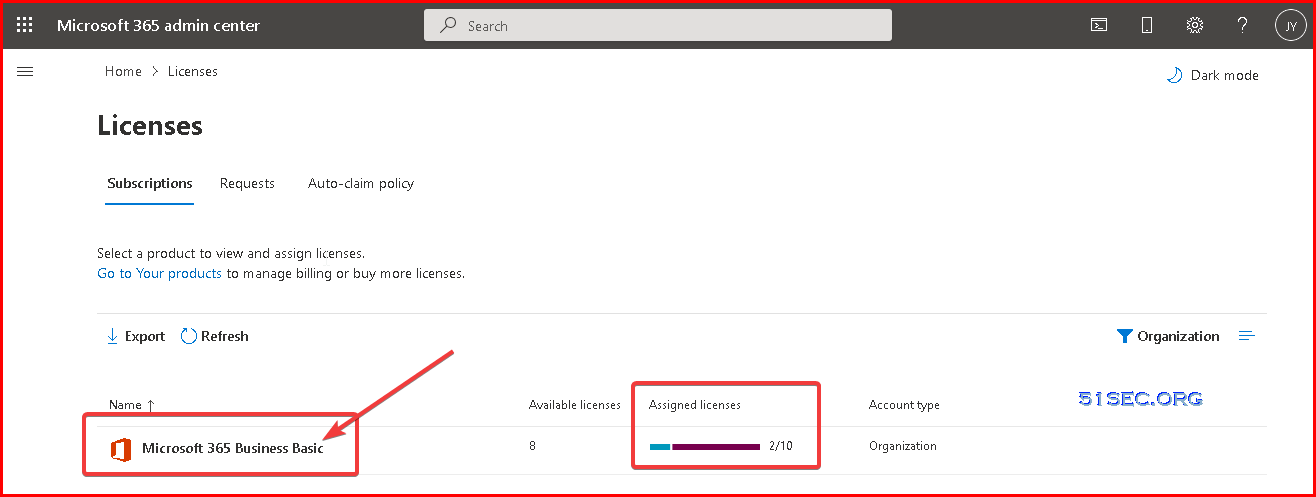Click the Account type column header

(x=904, y=405)
